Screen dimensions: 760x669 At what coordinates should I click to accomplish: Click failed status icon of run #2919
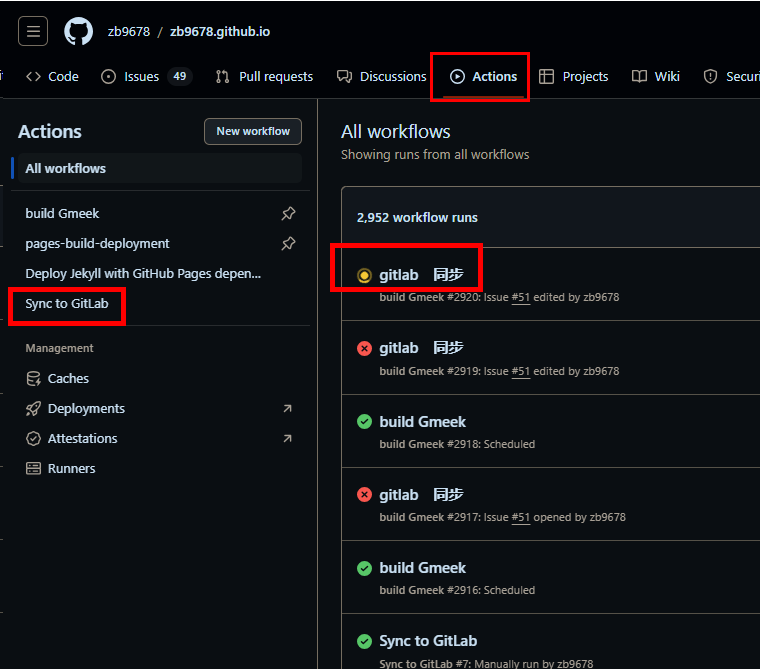coord(364,349)
